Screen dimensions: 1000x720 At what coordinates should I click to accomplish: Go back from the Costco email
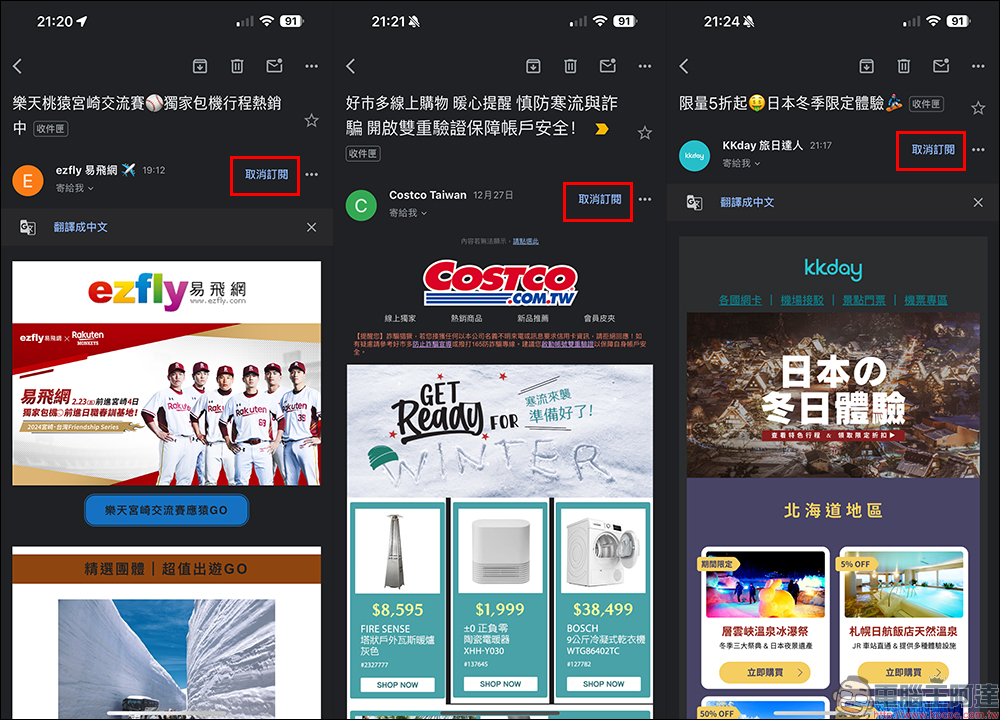pos(350,66)
